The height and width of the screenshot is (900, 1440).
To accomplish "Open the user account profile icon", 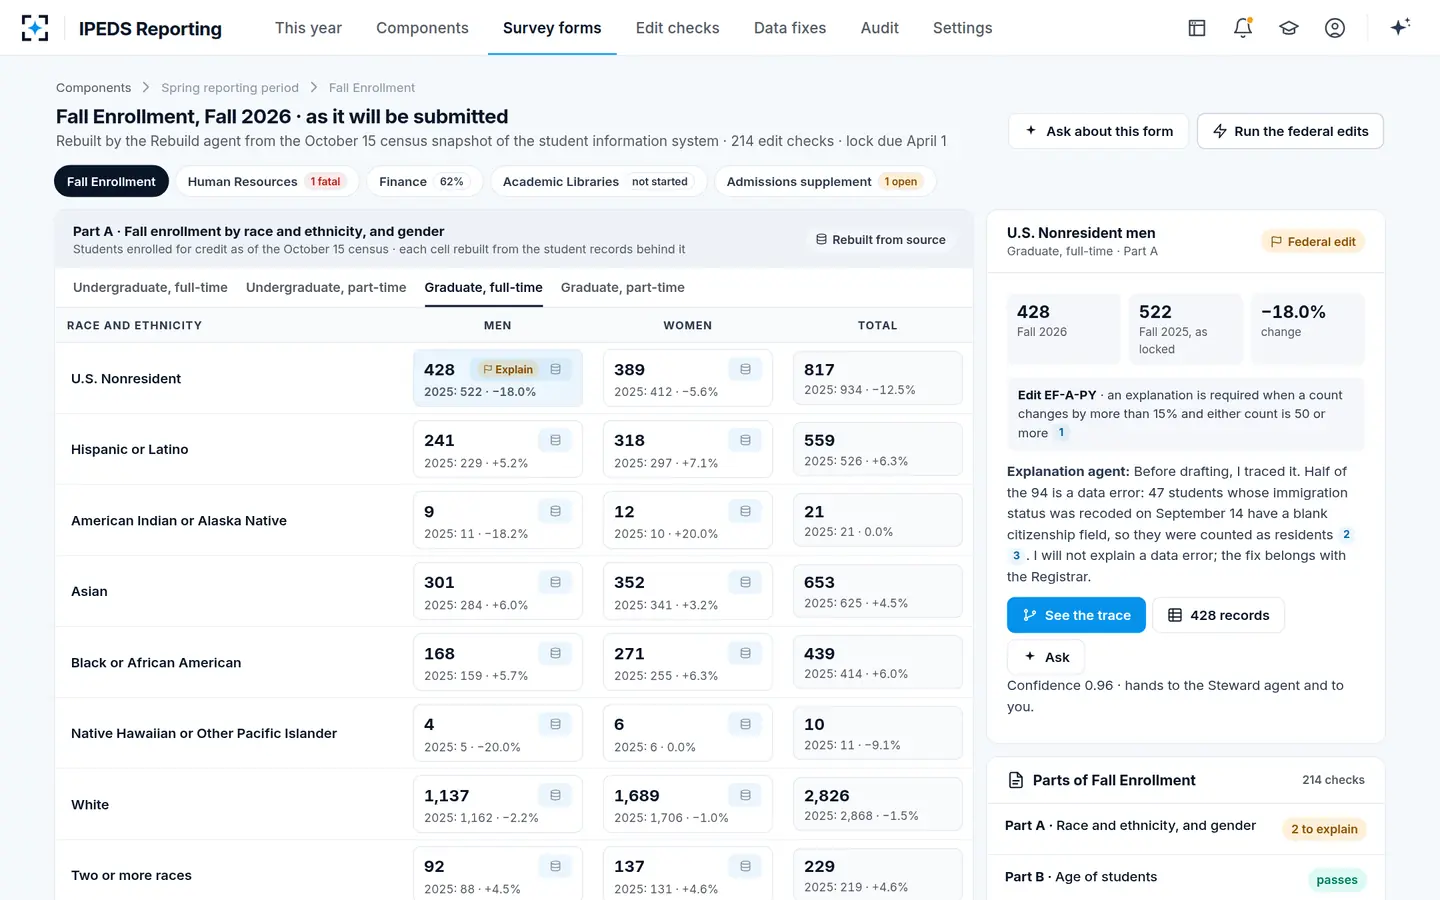I will (x=1335, y=28).
